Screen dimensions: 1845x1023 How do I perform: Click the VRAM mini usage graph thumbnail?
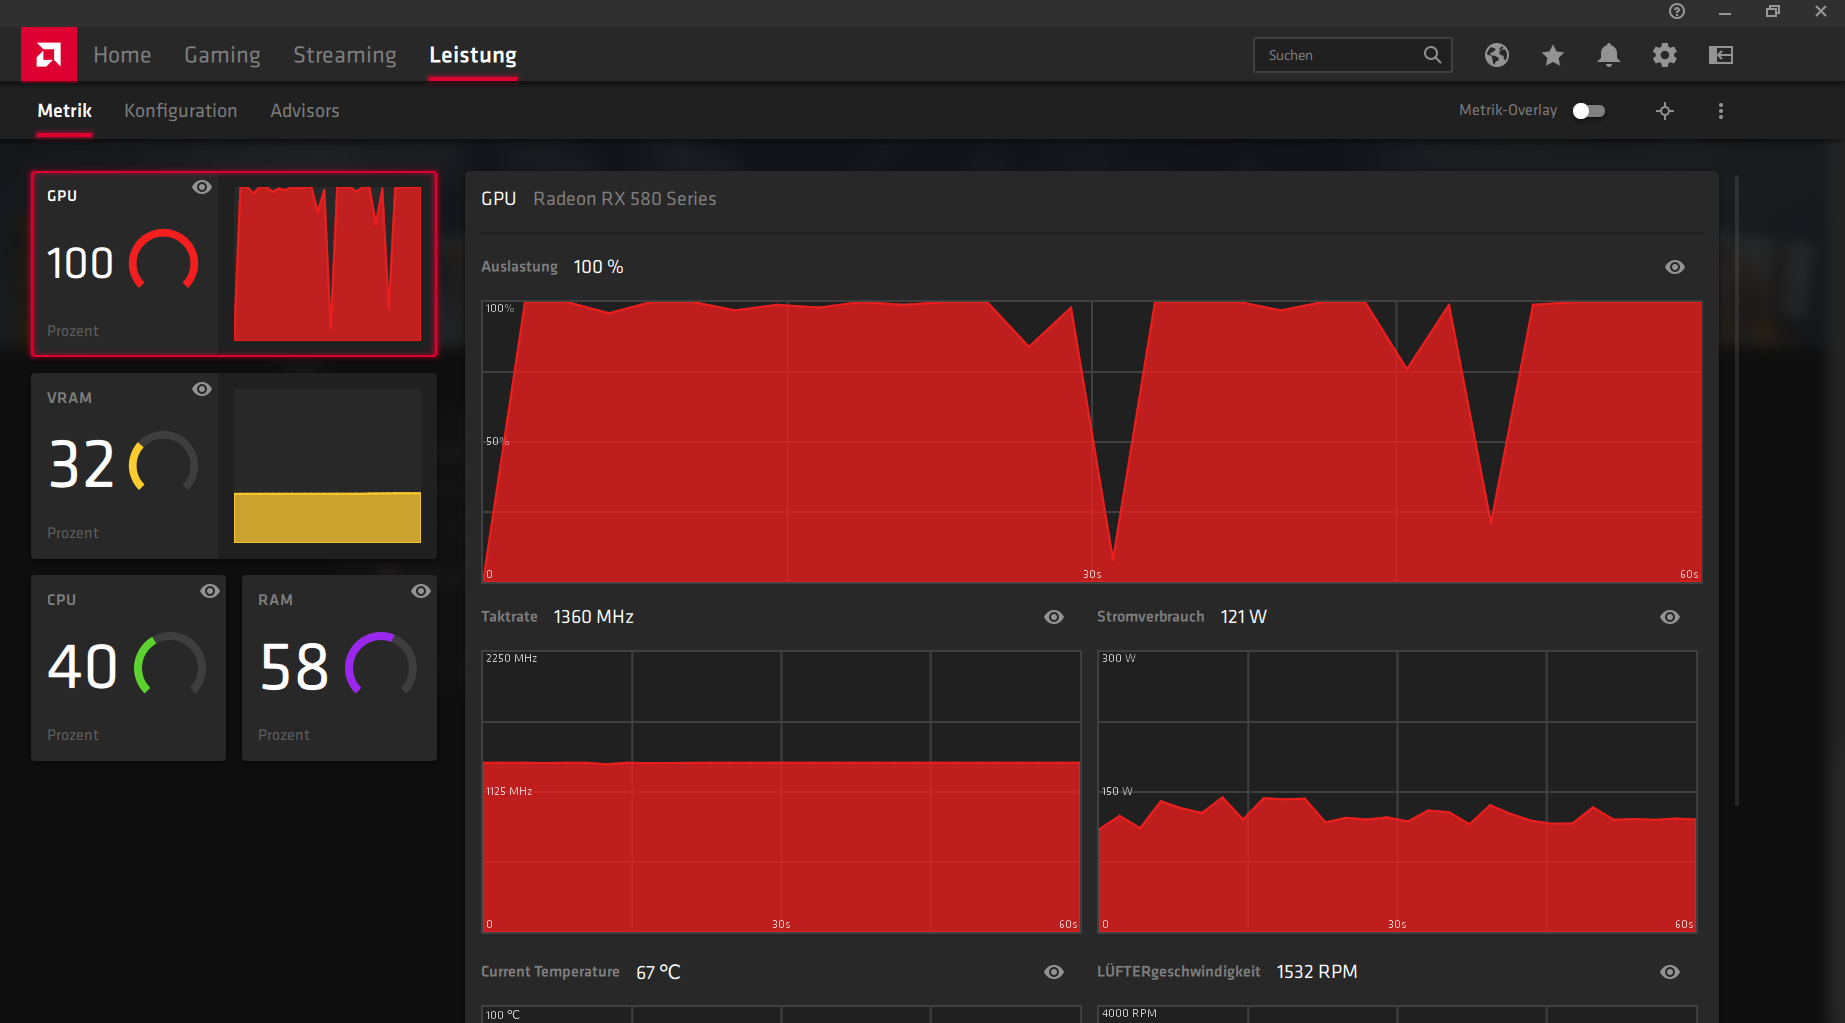327,466
